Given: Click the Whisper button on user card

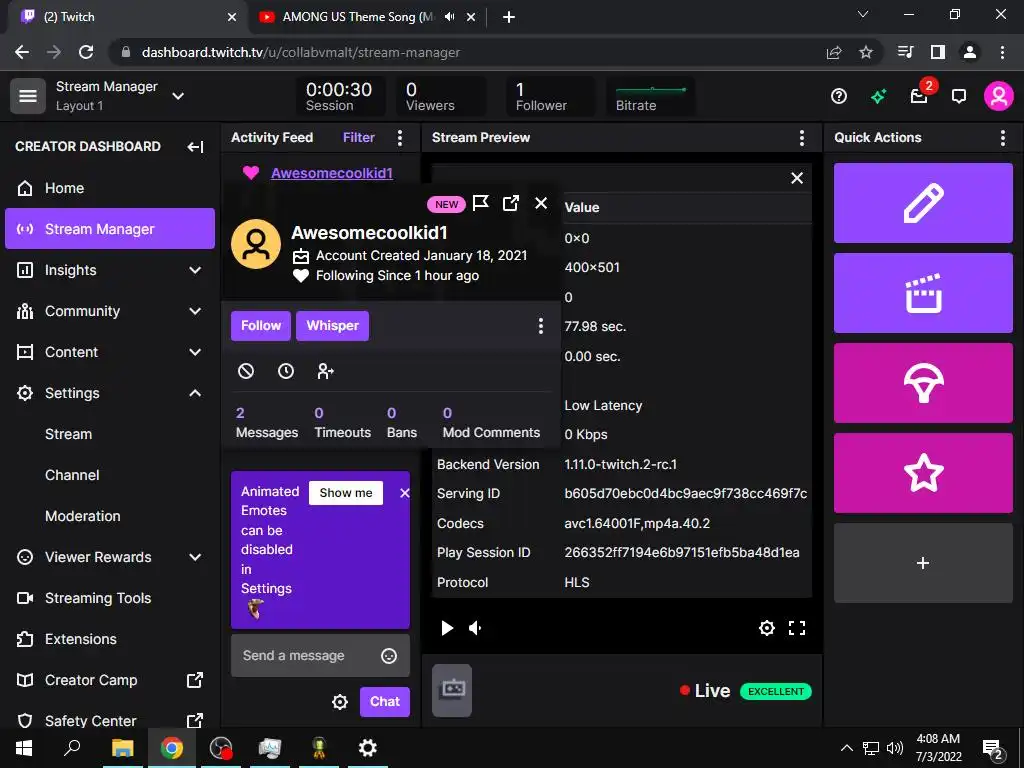Looking at the screenshot, I should pyautogui.click(x=332, y=325).
